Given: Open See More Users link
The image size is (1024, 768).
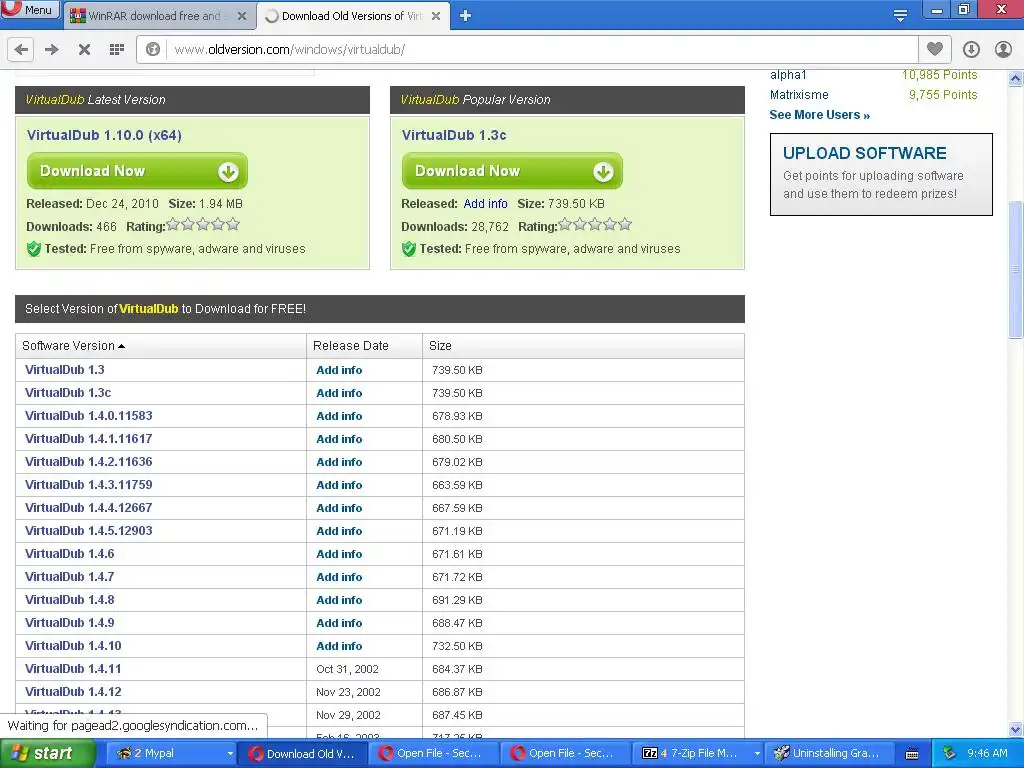Looking at the screenshot, I should 820,115.
